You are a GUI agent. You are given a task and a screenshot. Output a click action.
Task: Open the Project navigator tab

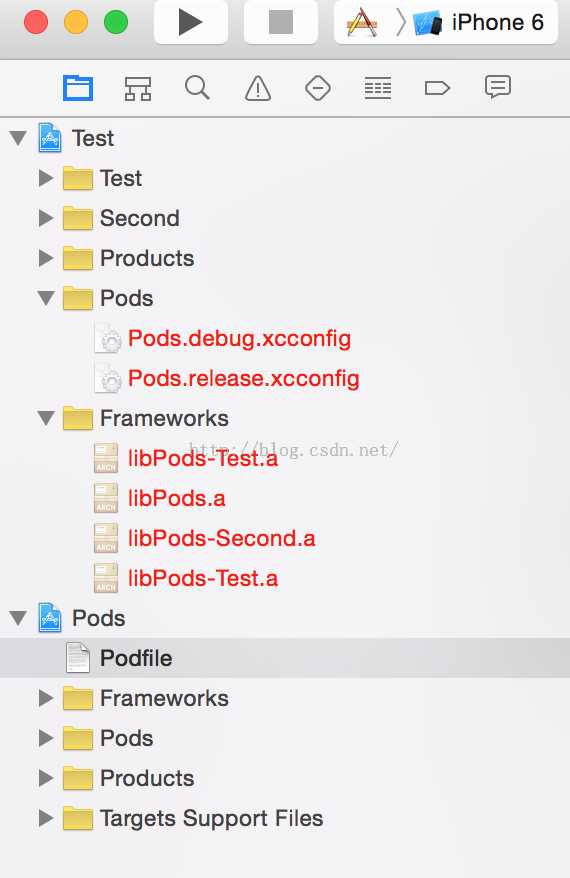[78, 88]
